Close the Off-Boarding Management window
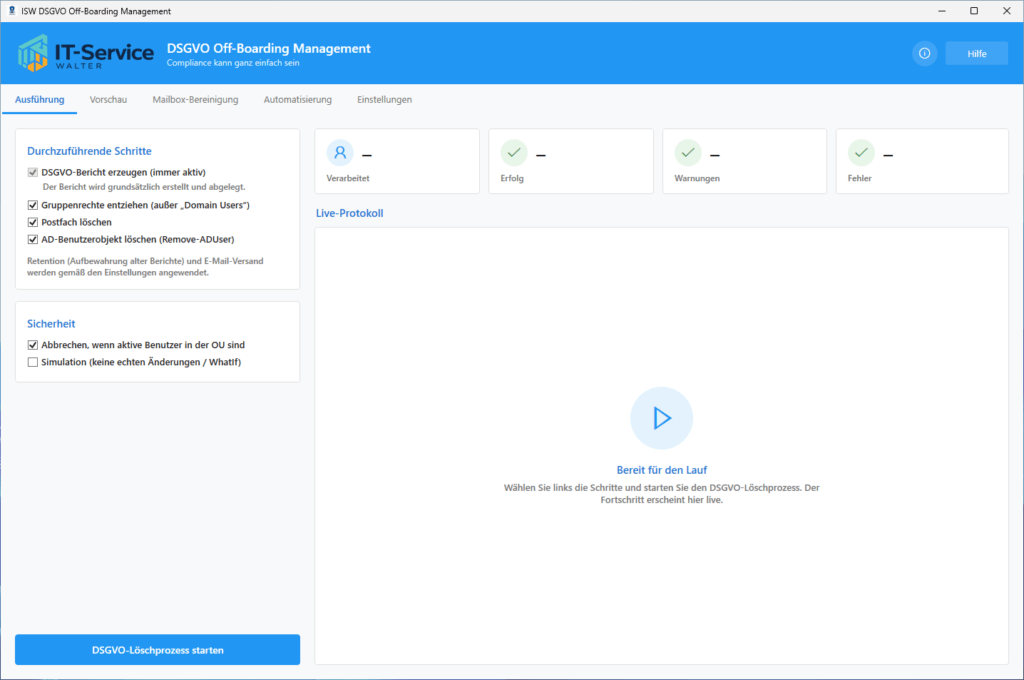This screenshot has width=1024, height=680. coord(1006,10)
